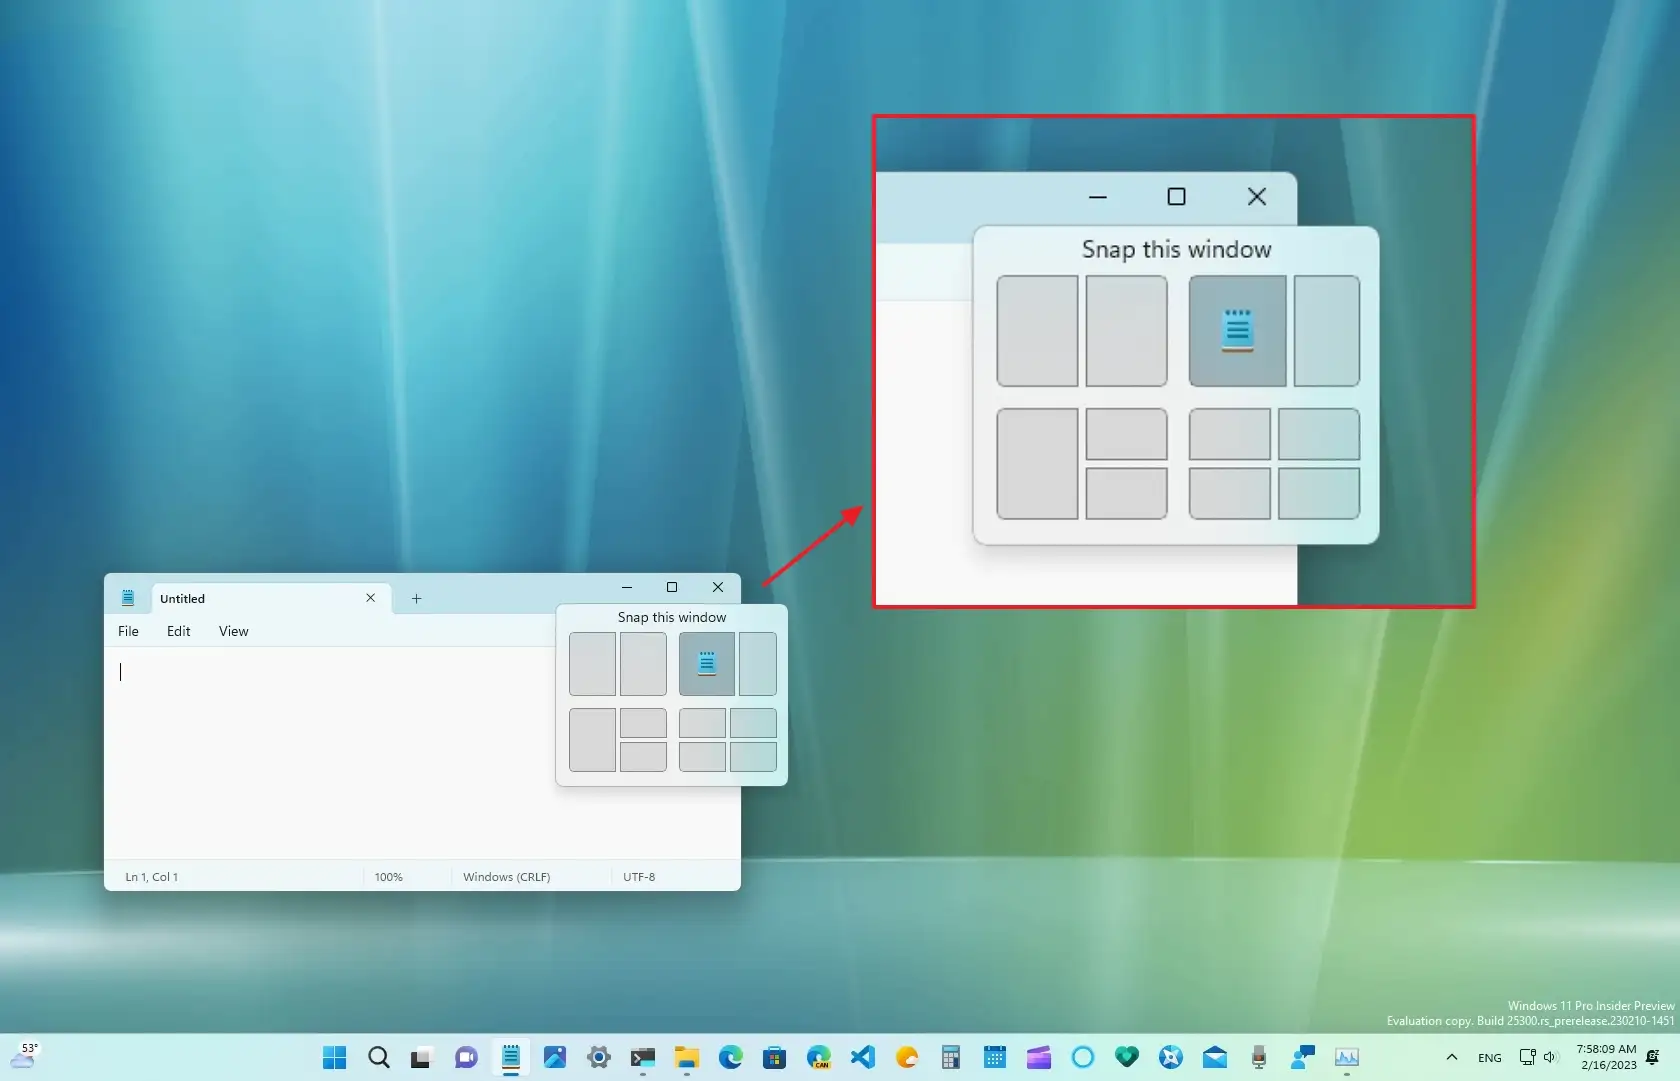Open the Edit menu in Notepad

click(x=178, y=631)
